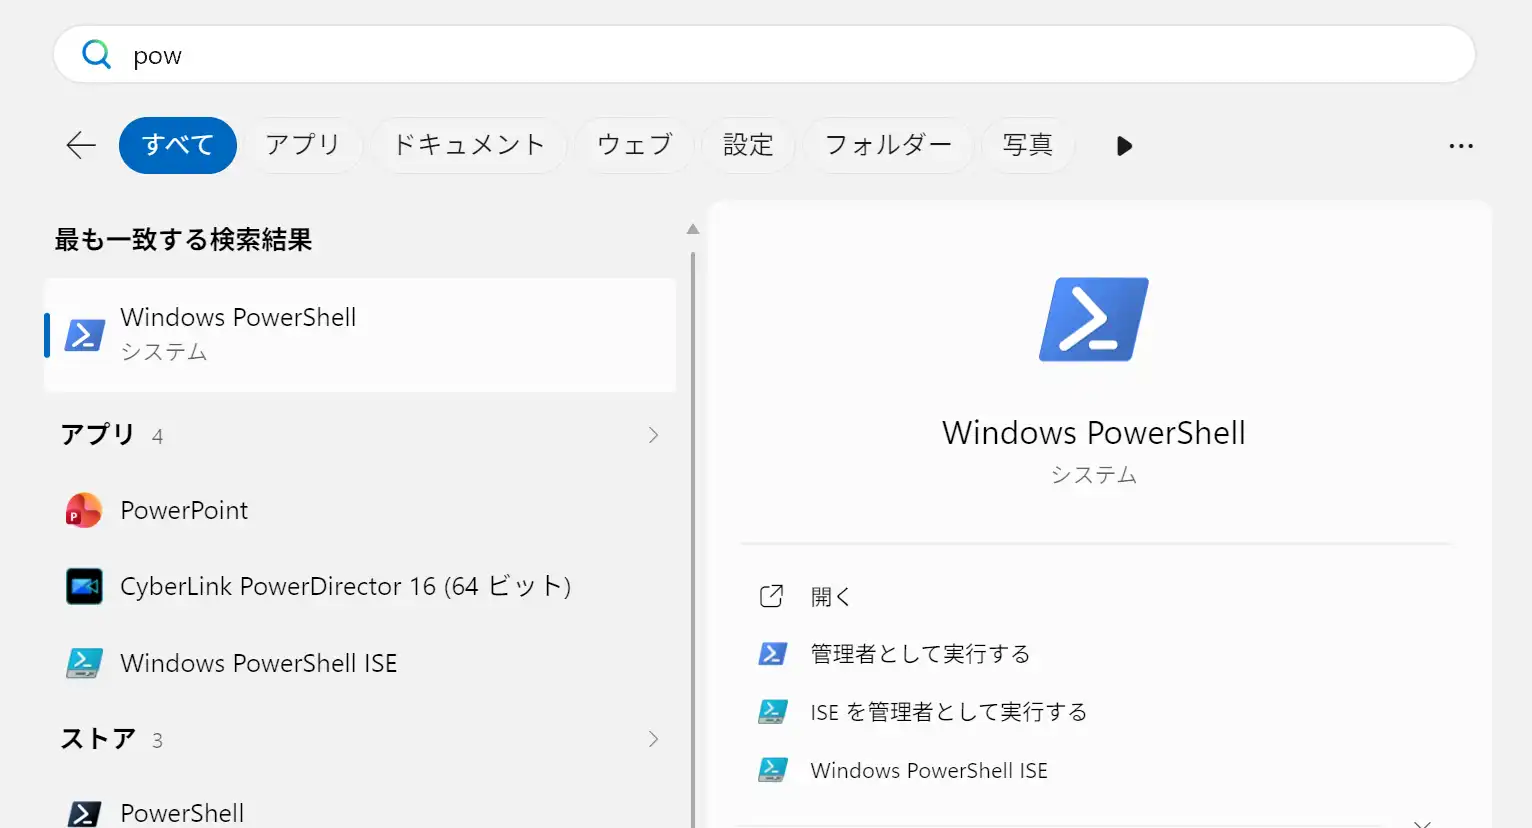1532x828 pixels.
Task: Click 管理者として実行する PowerShell icon
Action: [x=772, y=654]
